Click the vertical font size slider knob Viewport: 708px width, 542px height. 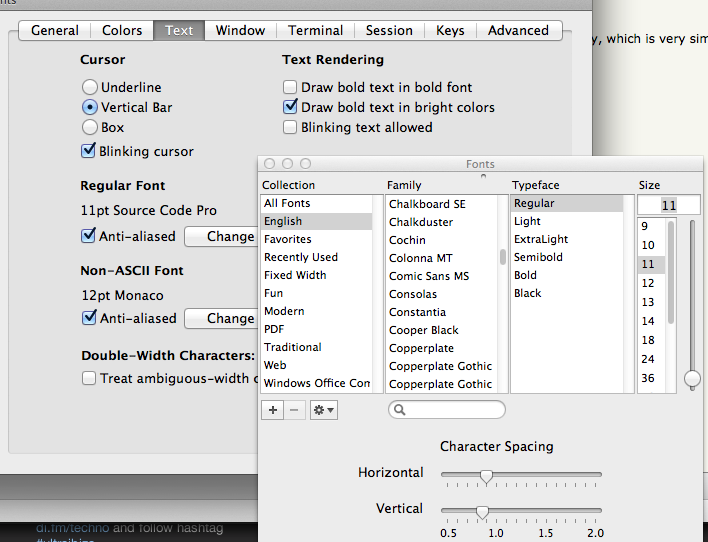[x=692, y=378]
